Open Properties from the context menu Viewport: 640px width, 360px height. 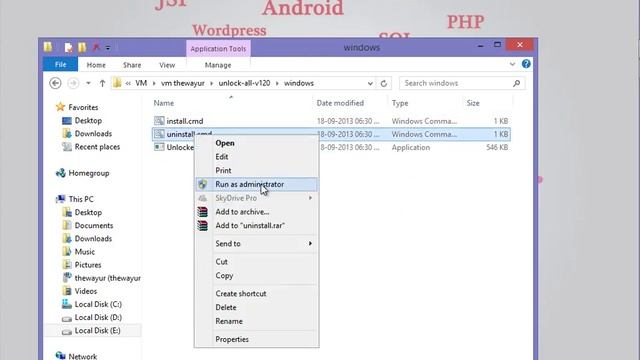click(256, 340)
